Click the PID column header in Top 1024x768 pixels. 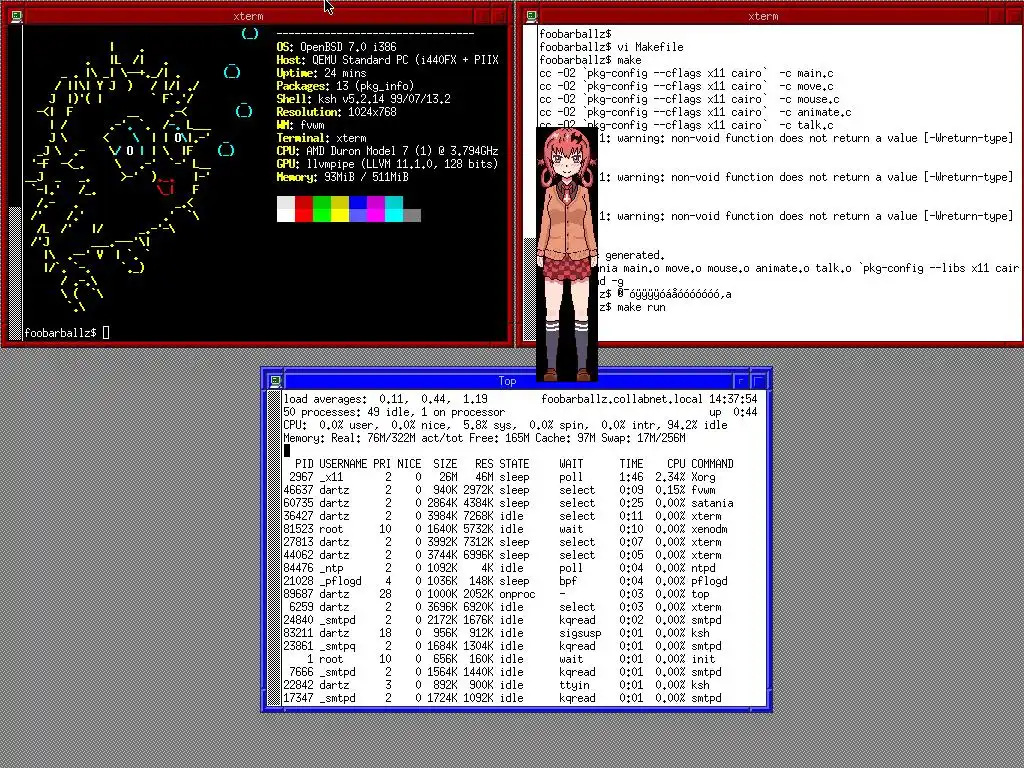(x=304, y=464)
